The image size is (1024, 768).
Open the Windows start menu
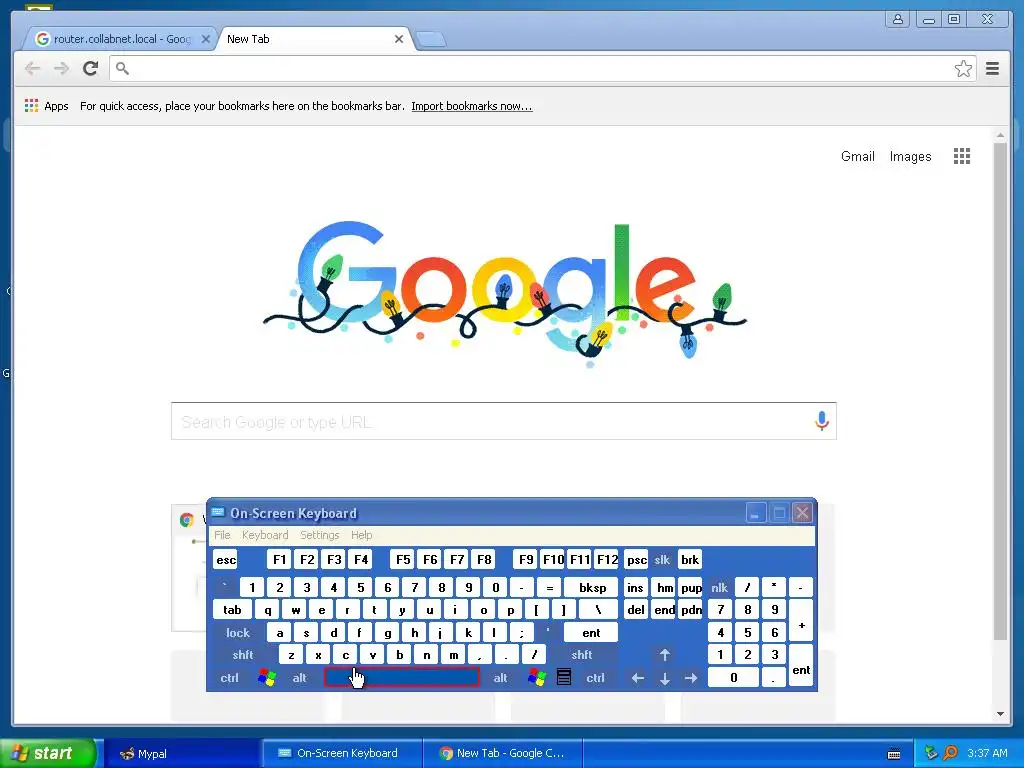pos(48,753)
